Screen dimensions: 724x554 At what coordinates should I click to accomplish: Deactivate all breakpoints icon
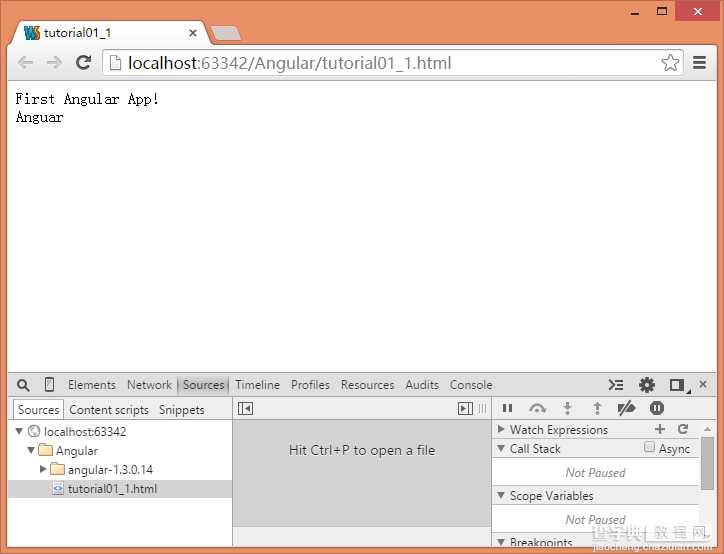pos(626,408)
